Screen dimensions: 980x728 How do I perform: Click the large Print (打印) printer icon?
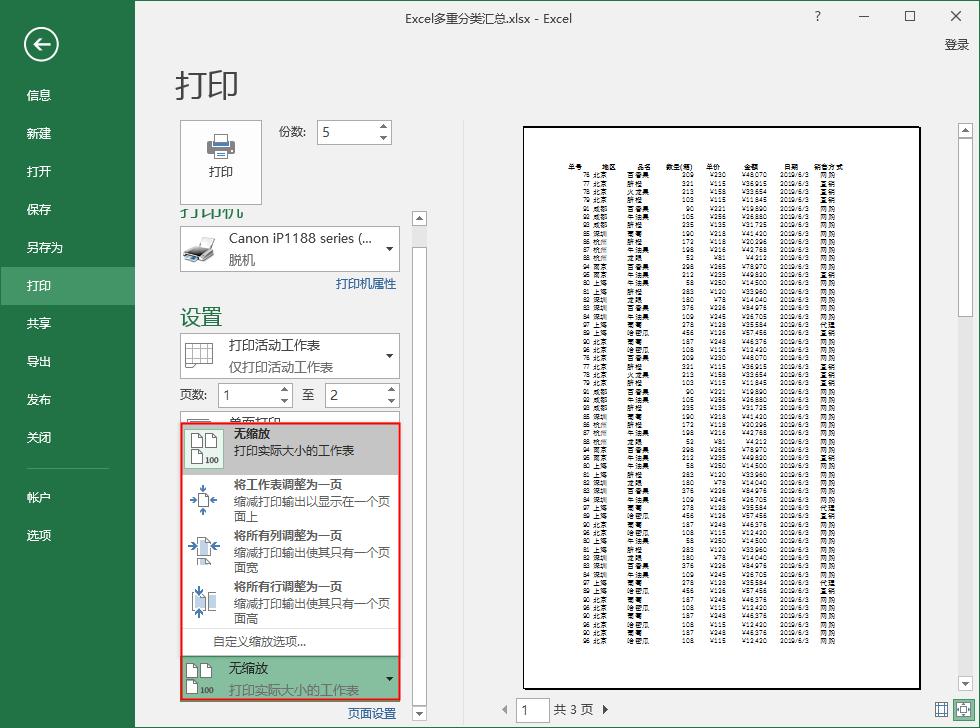pos(220,160)
